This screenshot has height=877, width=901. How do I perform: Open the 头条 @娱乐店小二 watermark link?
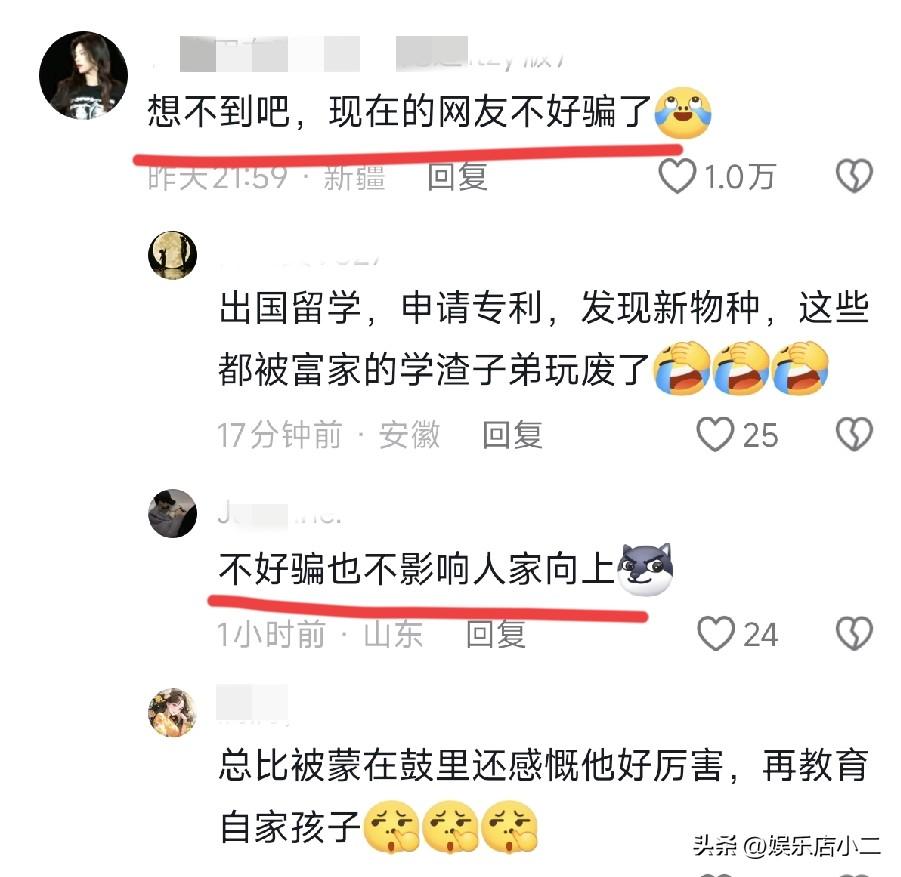(x=787, y=846)
